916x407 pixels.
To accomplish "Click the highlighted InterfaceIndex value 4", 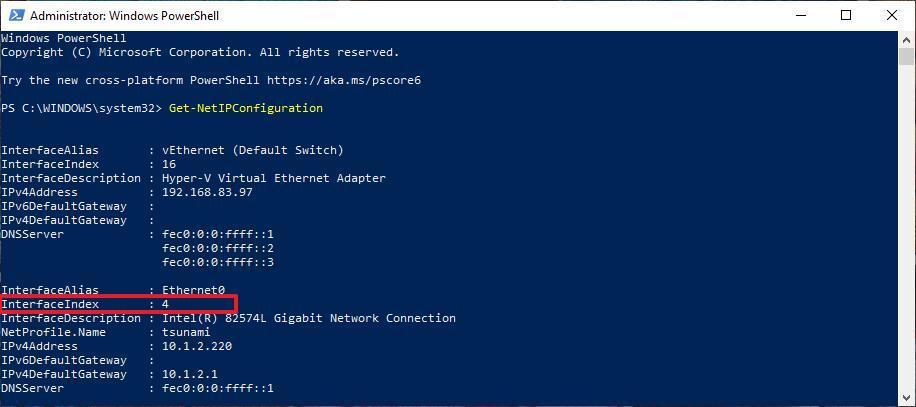I will tap(166, 304).
